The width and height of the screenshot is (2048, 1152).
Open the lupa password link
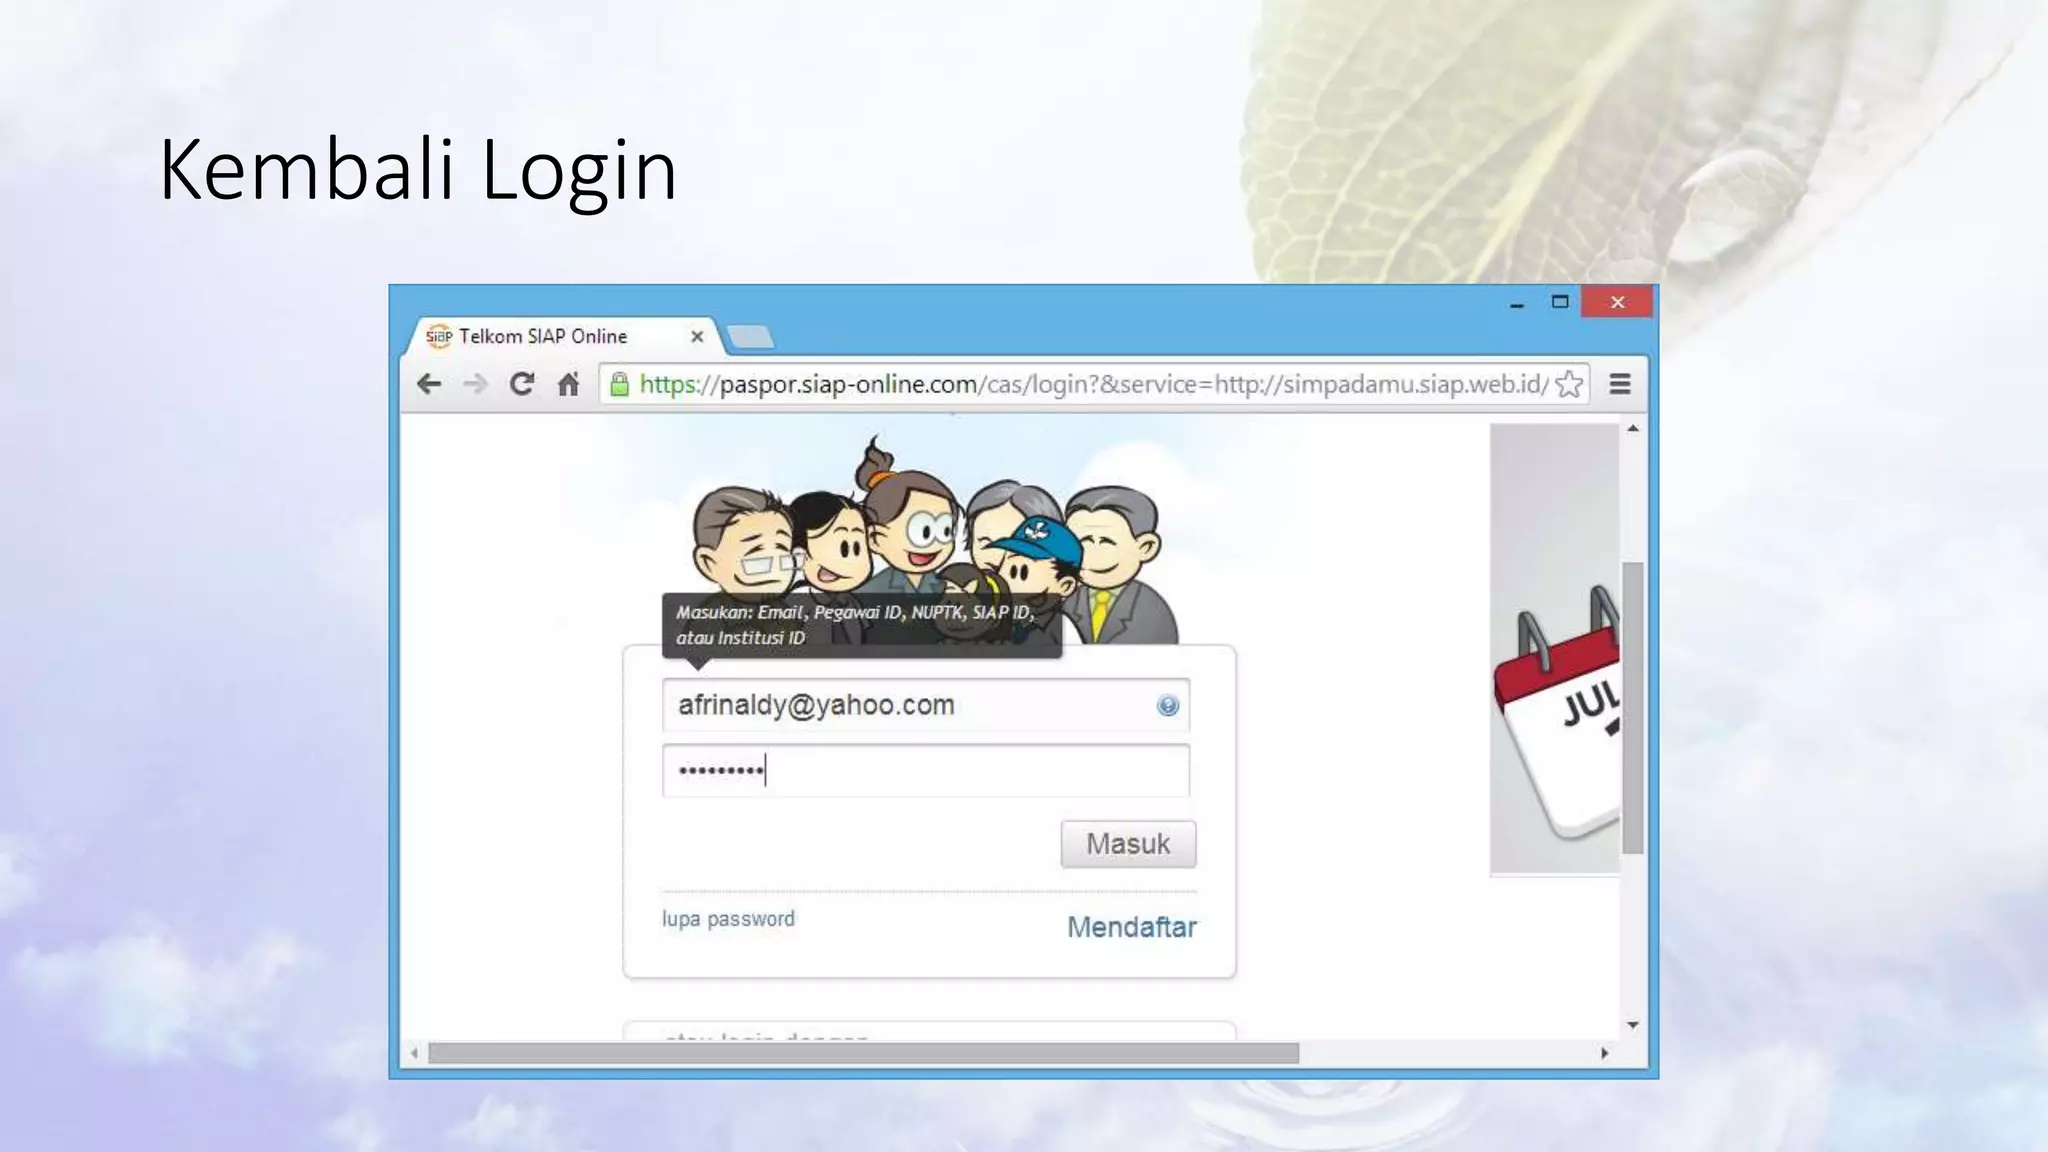728,919
